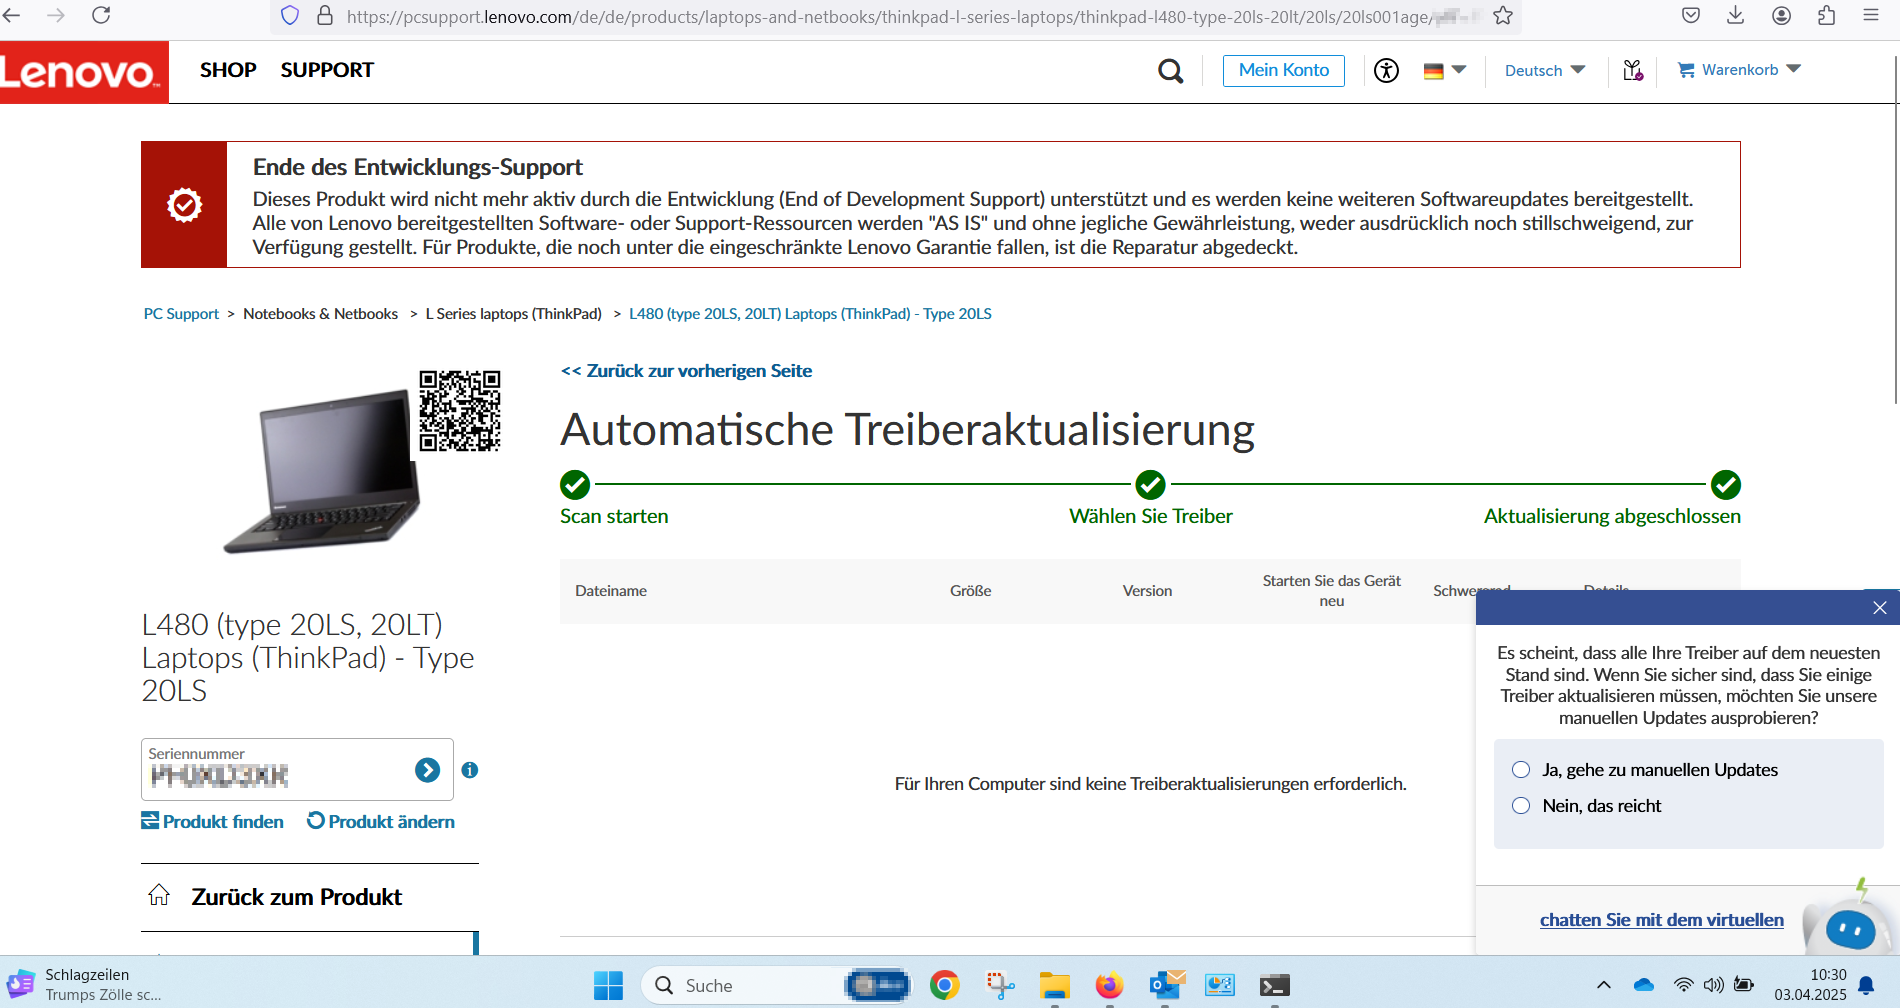This screenshot has width=1900, height=1008.
Task: Click the ThinkPad laptop product image
Action: tap(322, 472)
